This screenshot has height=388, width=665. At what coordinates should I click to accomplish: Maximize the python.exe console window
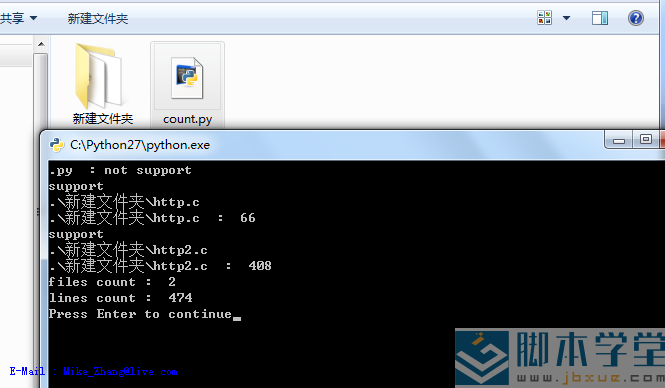[646, 140]
